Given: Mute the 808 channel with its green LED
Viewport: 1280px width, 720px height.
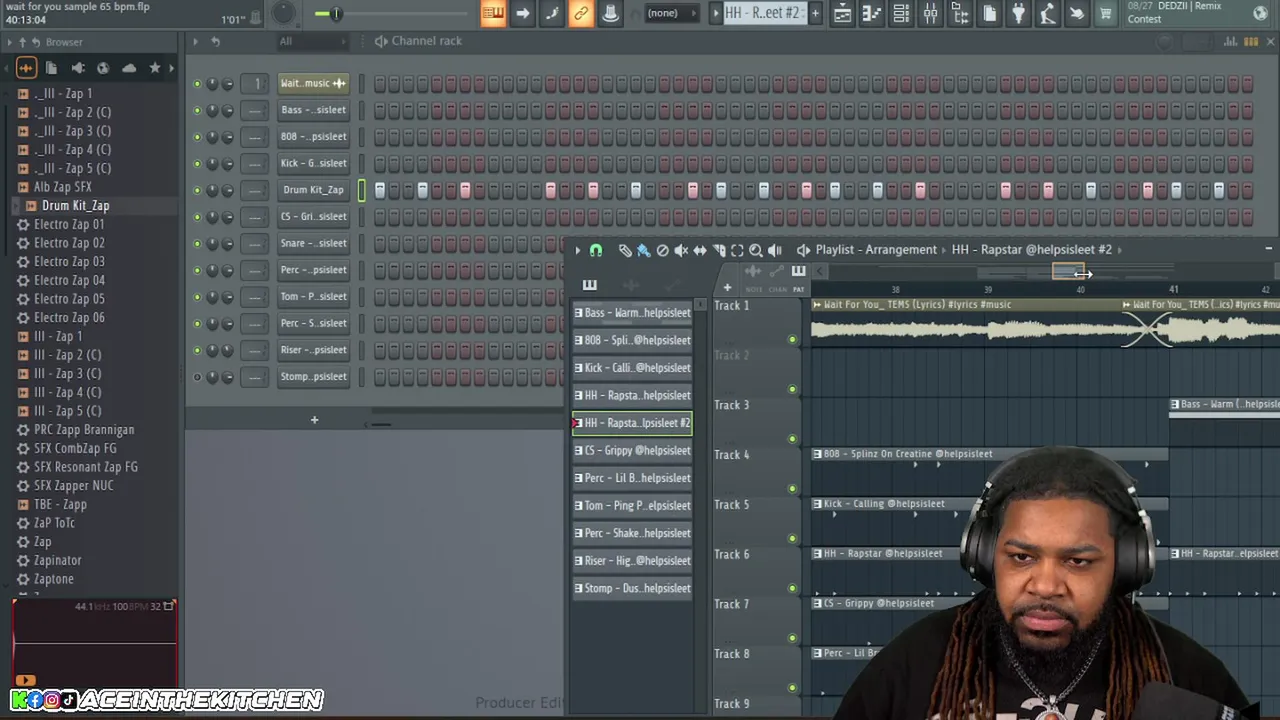Looking at the screenshot, I should (197, 137).
